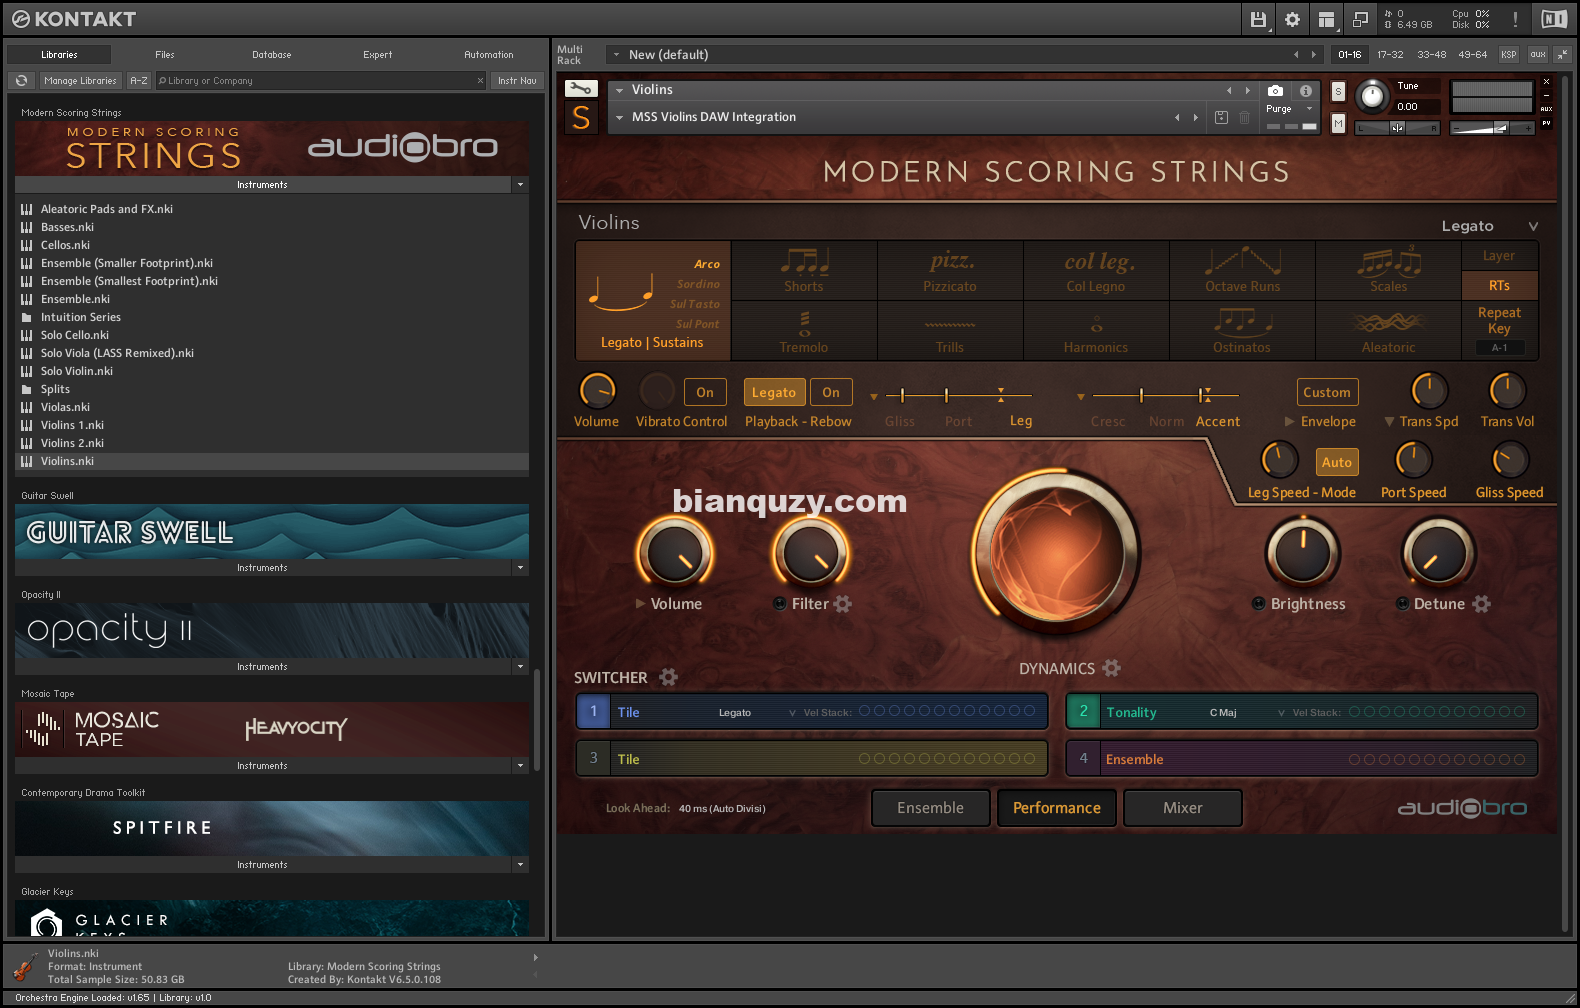Open the Ensemble page tab
Viewport: 1580px width, 1008px height.
pos(931,808)
